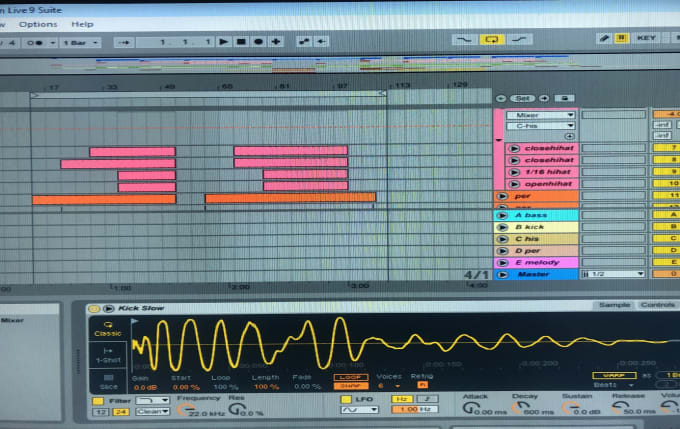Screen dimensions: 680x429
Task: Toggle the Punch-In switch
Action: coord(464,39)
